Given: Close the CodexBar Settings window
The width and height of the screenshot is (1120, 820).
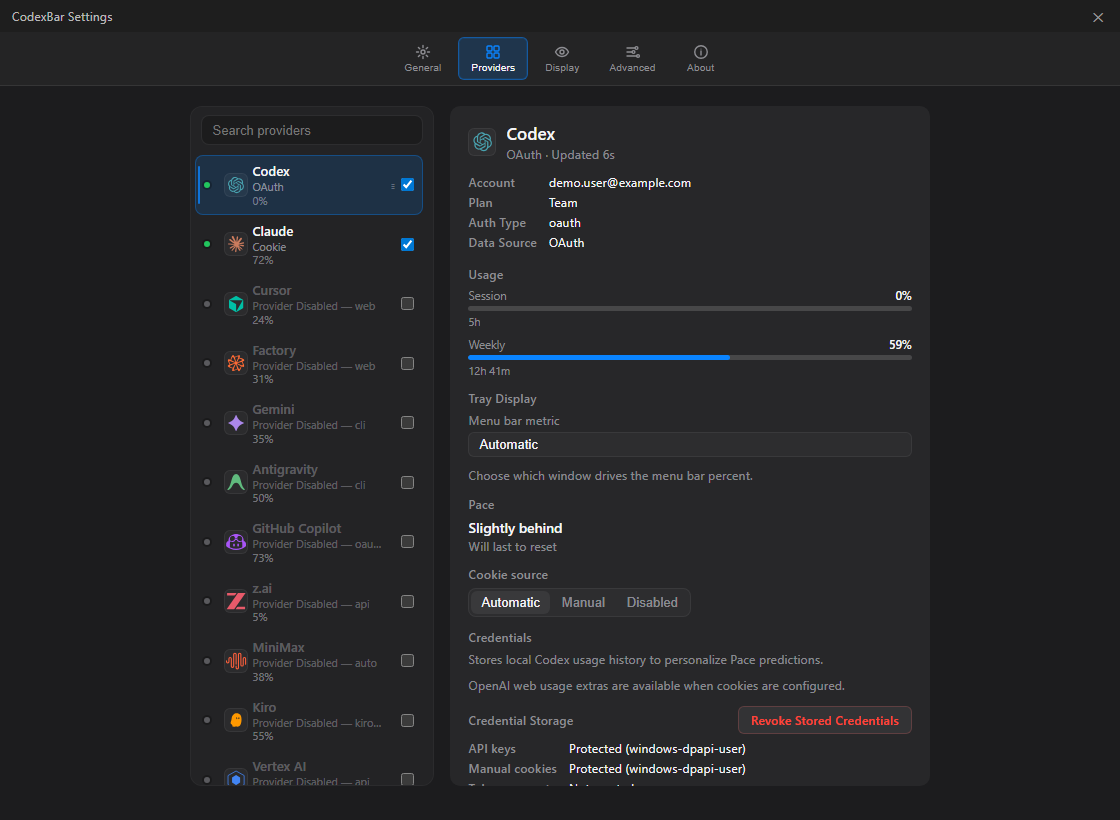Looking at the screenshot, I should coord(1098,17).
